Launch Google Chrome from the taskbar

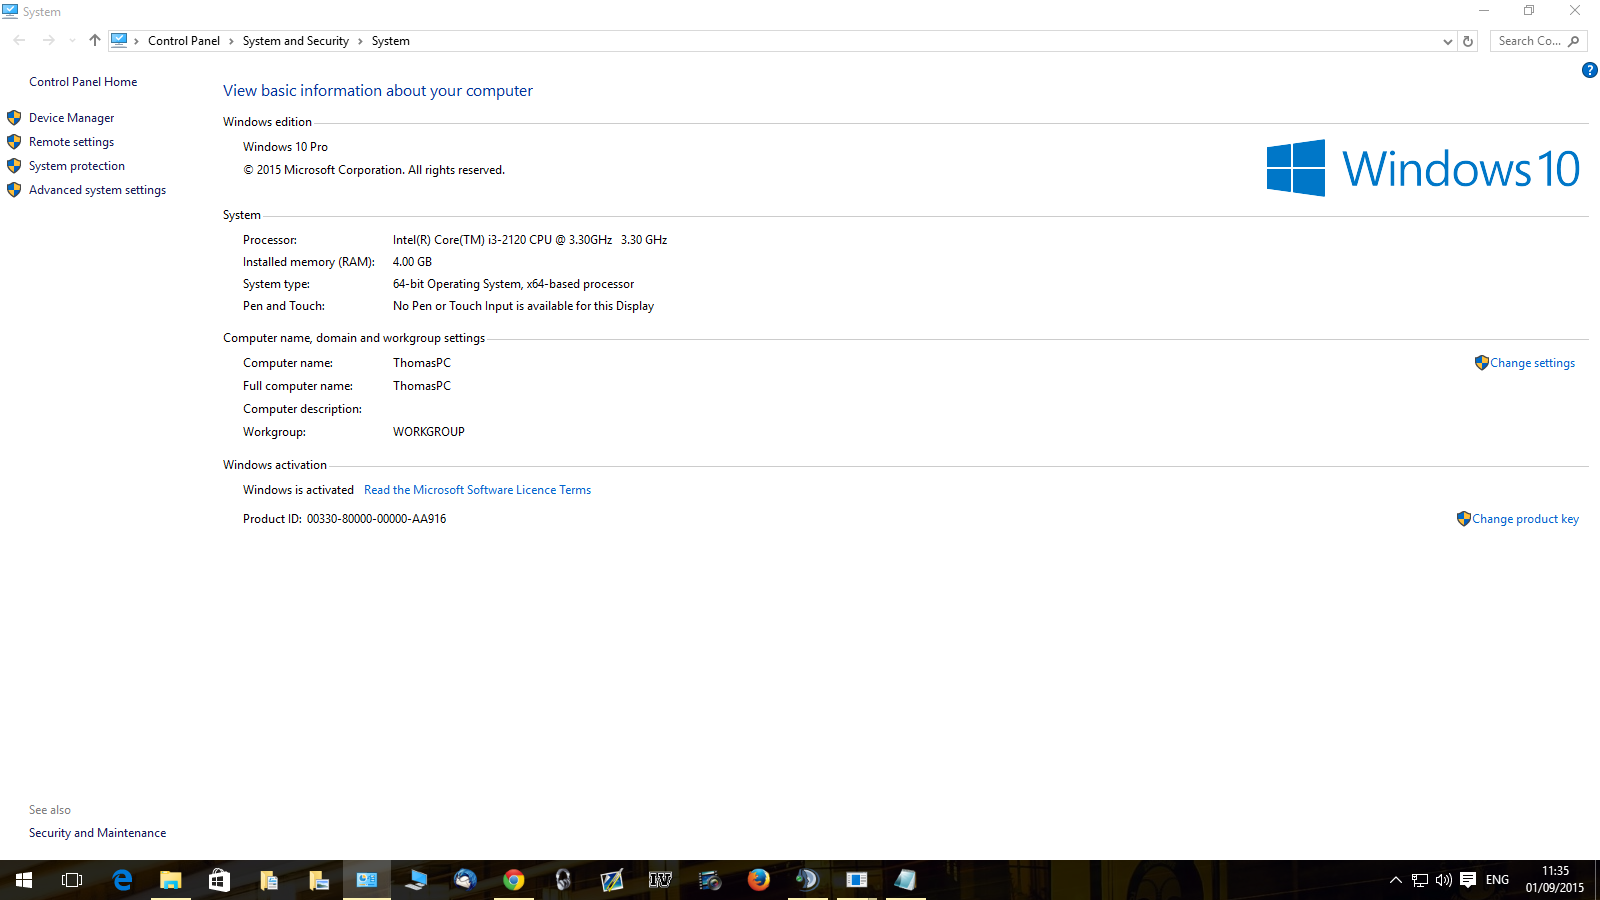pos(514,880)
